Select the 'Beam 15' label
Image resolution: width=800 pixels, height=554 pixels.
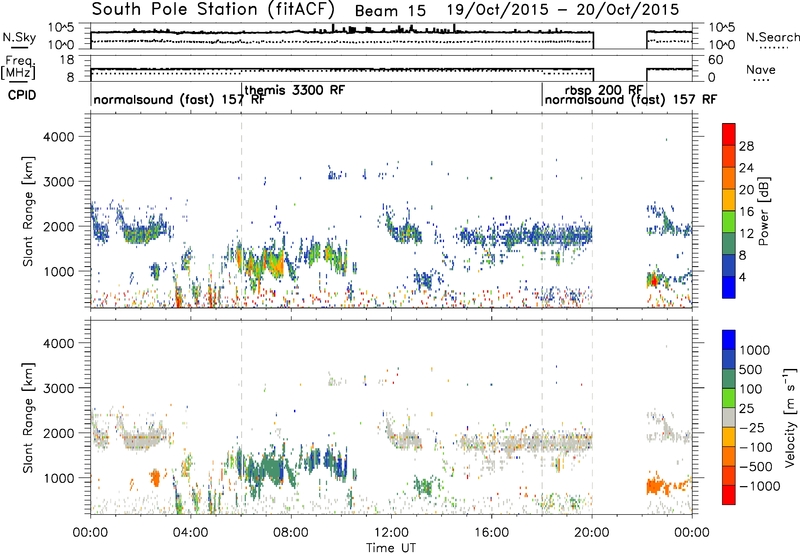pos(390,11)
